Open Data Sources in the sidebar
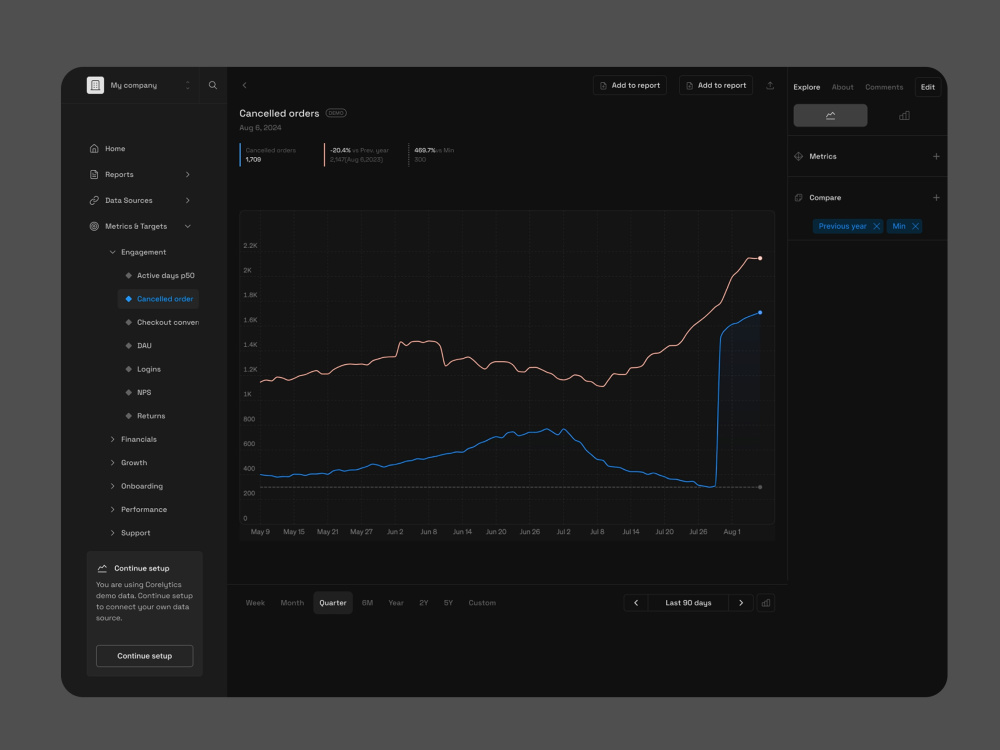 (x=129, y=200)
